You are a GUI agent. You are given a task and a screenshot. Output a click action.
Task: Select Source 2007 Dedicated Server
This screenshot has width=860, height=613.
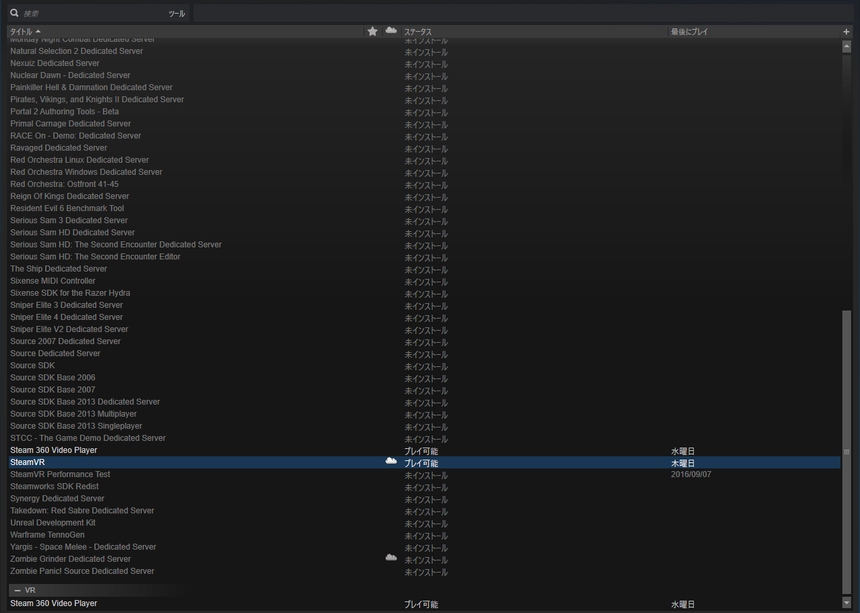coord(65,340)
